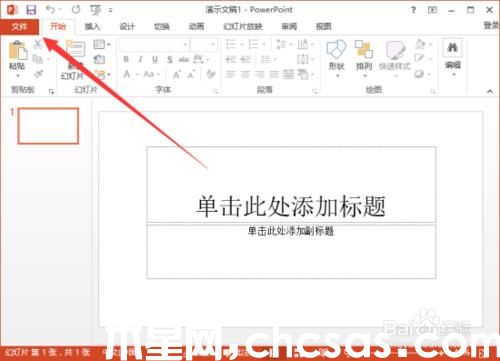This screenshot has width=500, height=361.
Task: Toggle underline formatting
Action: pyautogui.click(x=155, y=59)
